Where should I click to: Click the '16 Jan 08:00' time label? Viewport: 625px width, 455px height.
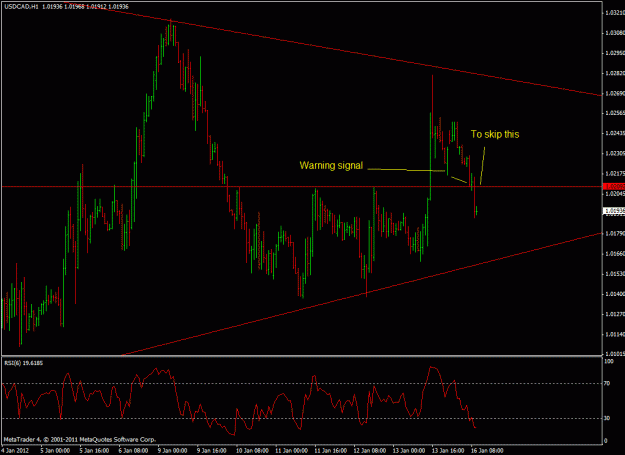[487, 451]
